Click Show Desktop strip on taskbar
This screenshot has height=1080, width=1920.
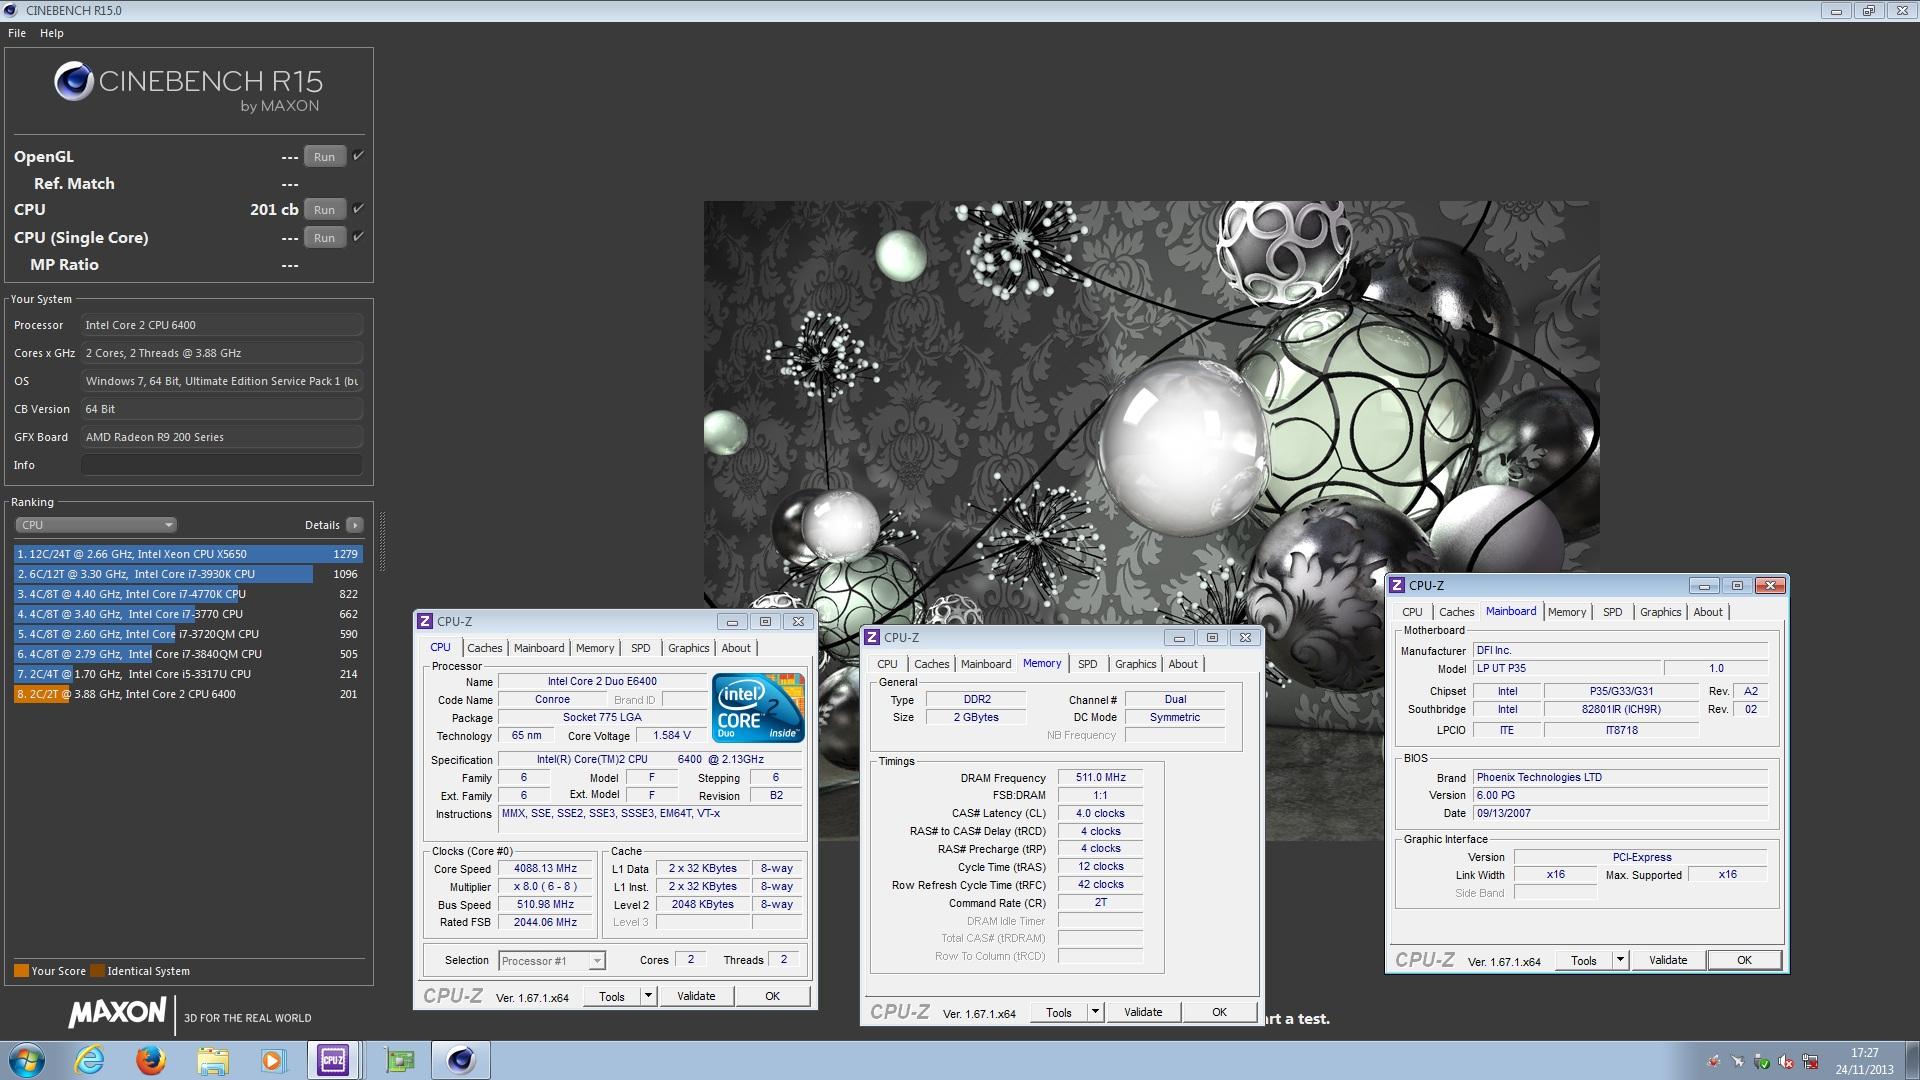point(1912,1061)
